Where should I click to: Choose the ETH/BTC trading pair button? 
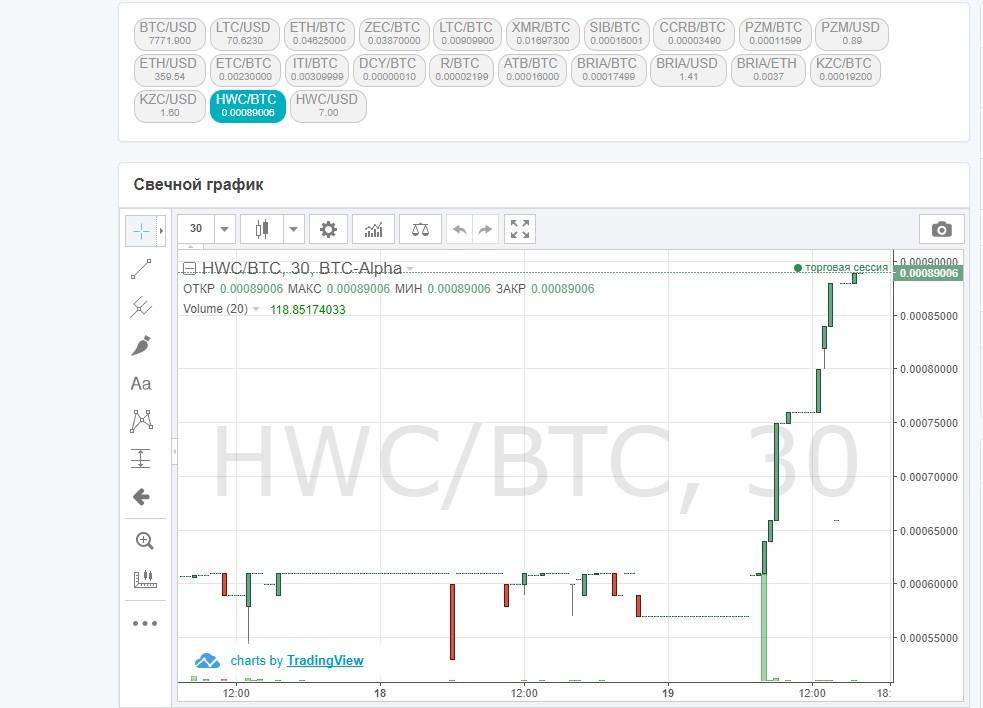[x=318, y=34]
